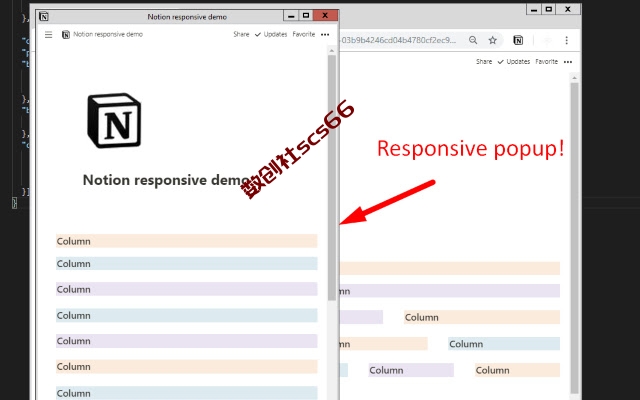Click the browser URL address text
Image resolution: width=640 pixels, height=400 pixels.
[x=398, y=40]
